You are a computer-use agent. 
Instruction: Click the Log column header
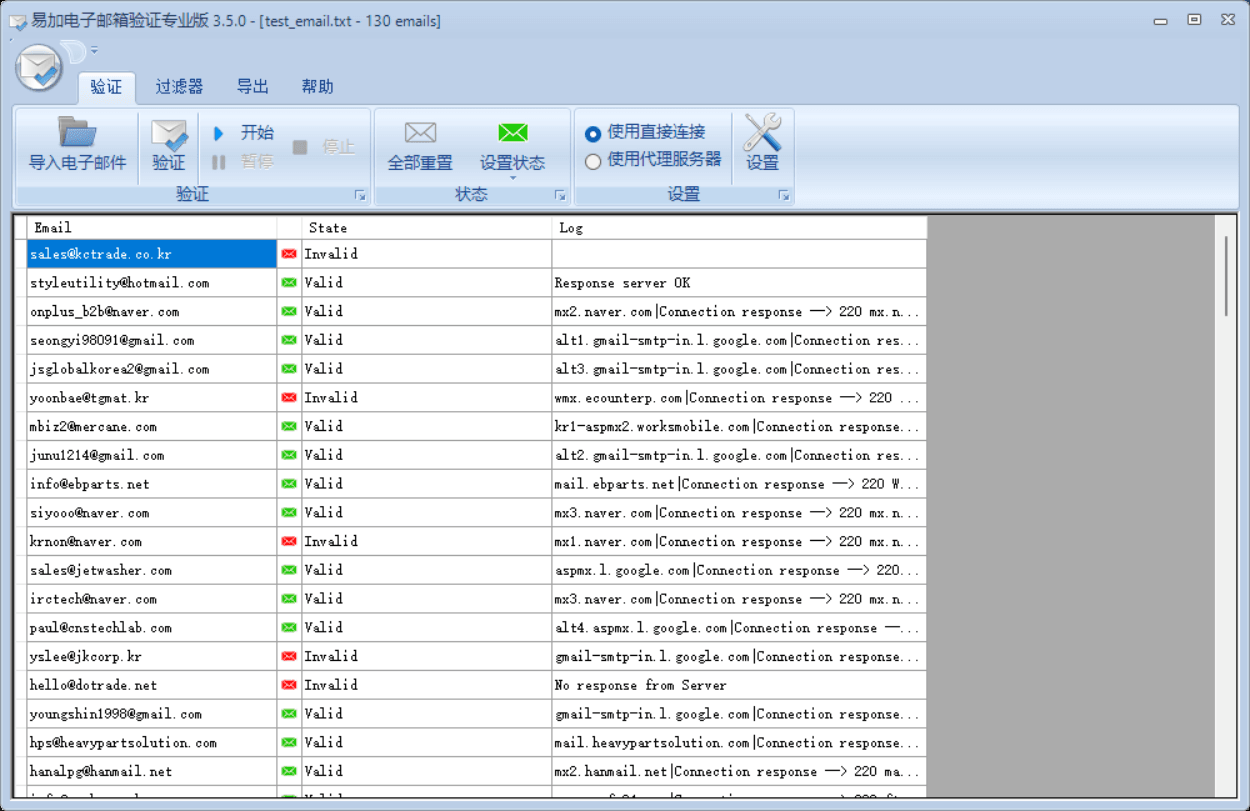740,228
